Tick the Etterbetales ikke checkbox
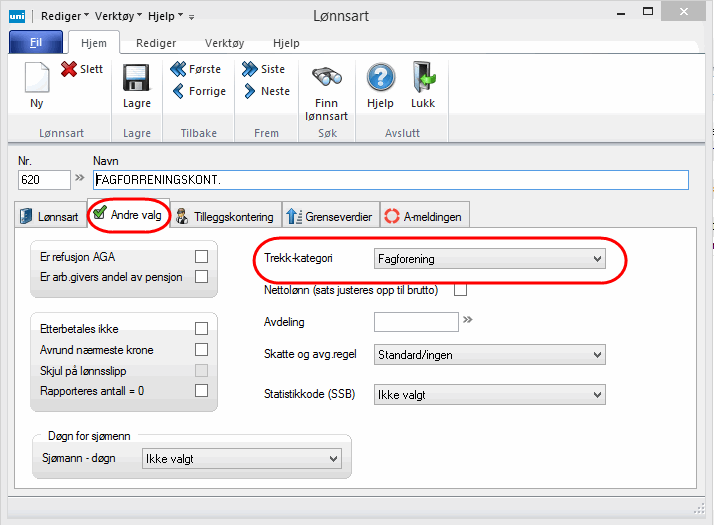This screenshot has width=714, height=525. (201, 328)
